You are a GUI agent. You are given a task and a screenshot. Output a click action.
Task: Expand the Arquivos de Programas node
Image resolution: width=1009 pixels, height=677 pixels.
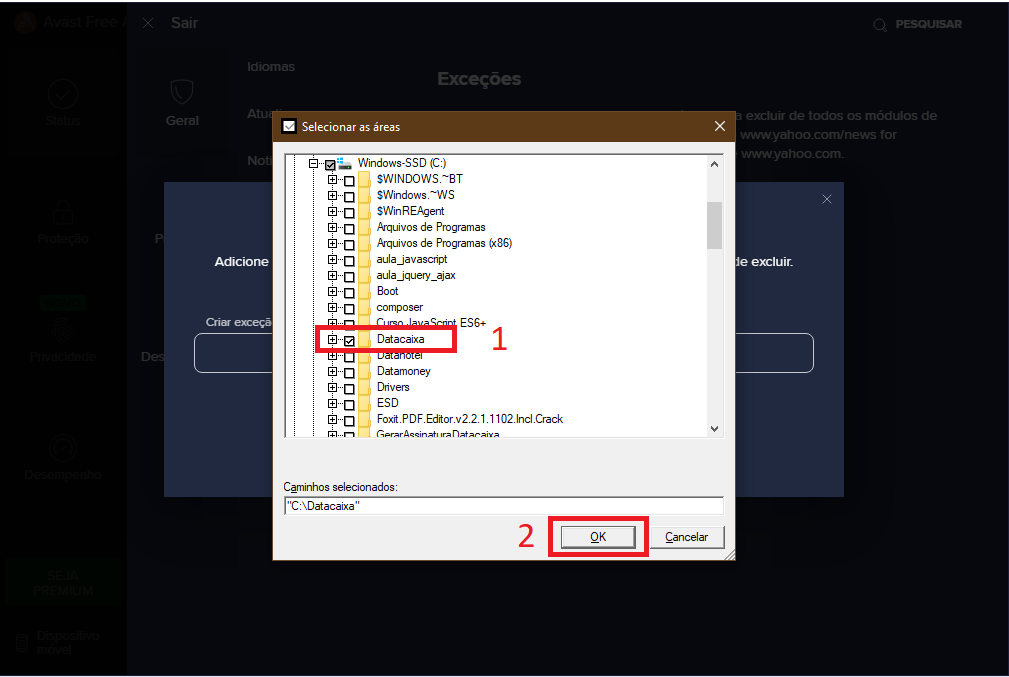click(x=332, y=228)
